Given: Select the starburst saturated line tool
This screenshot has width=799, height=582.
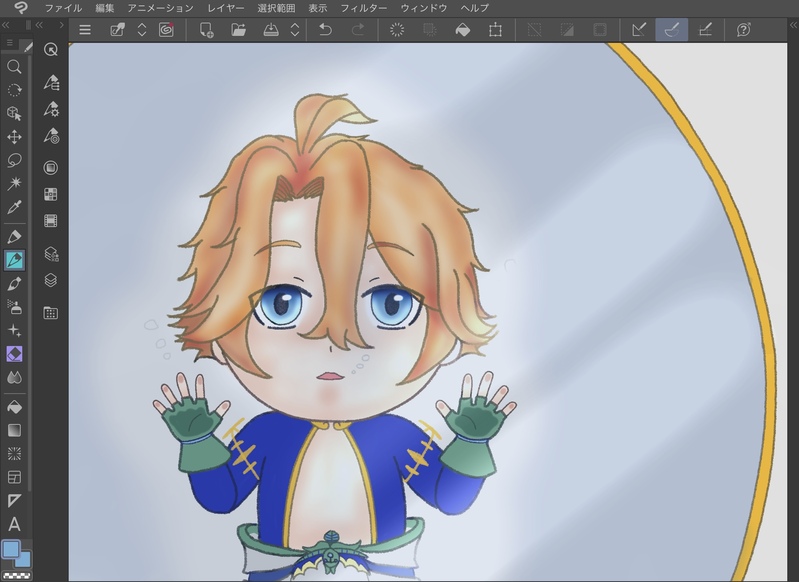Looking at the screenshot, I should click(x=14, y=454).
